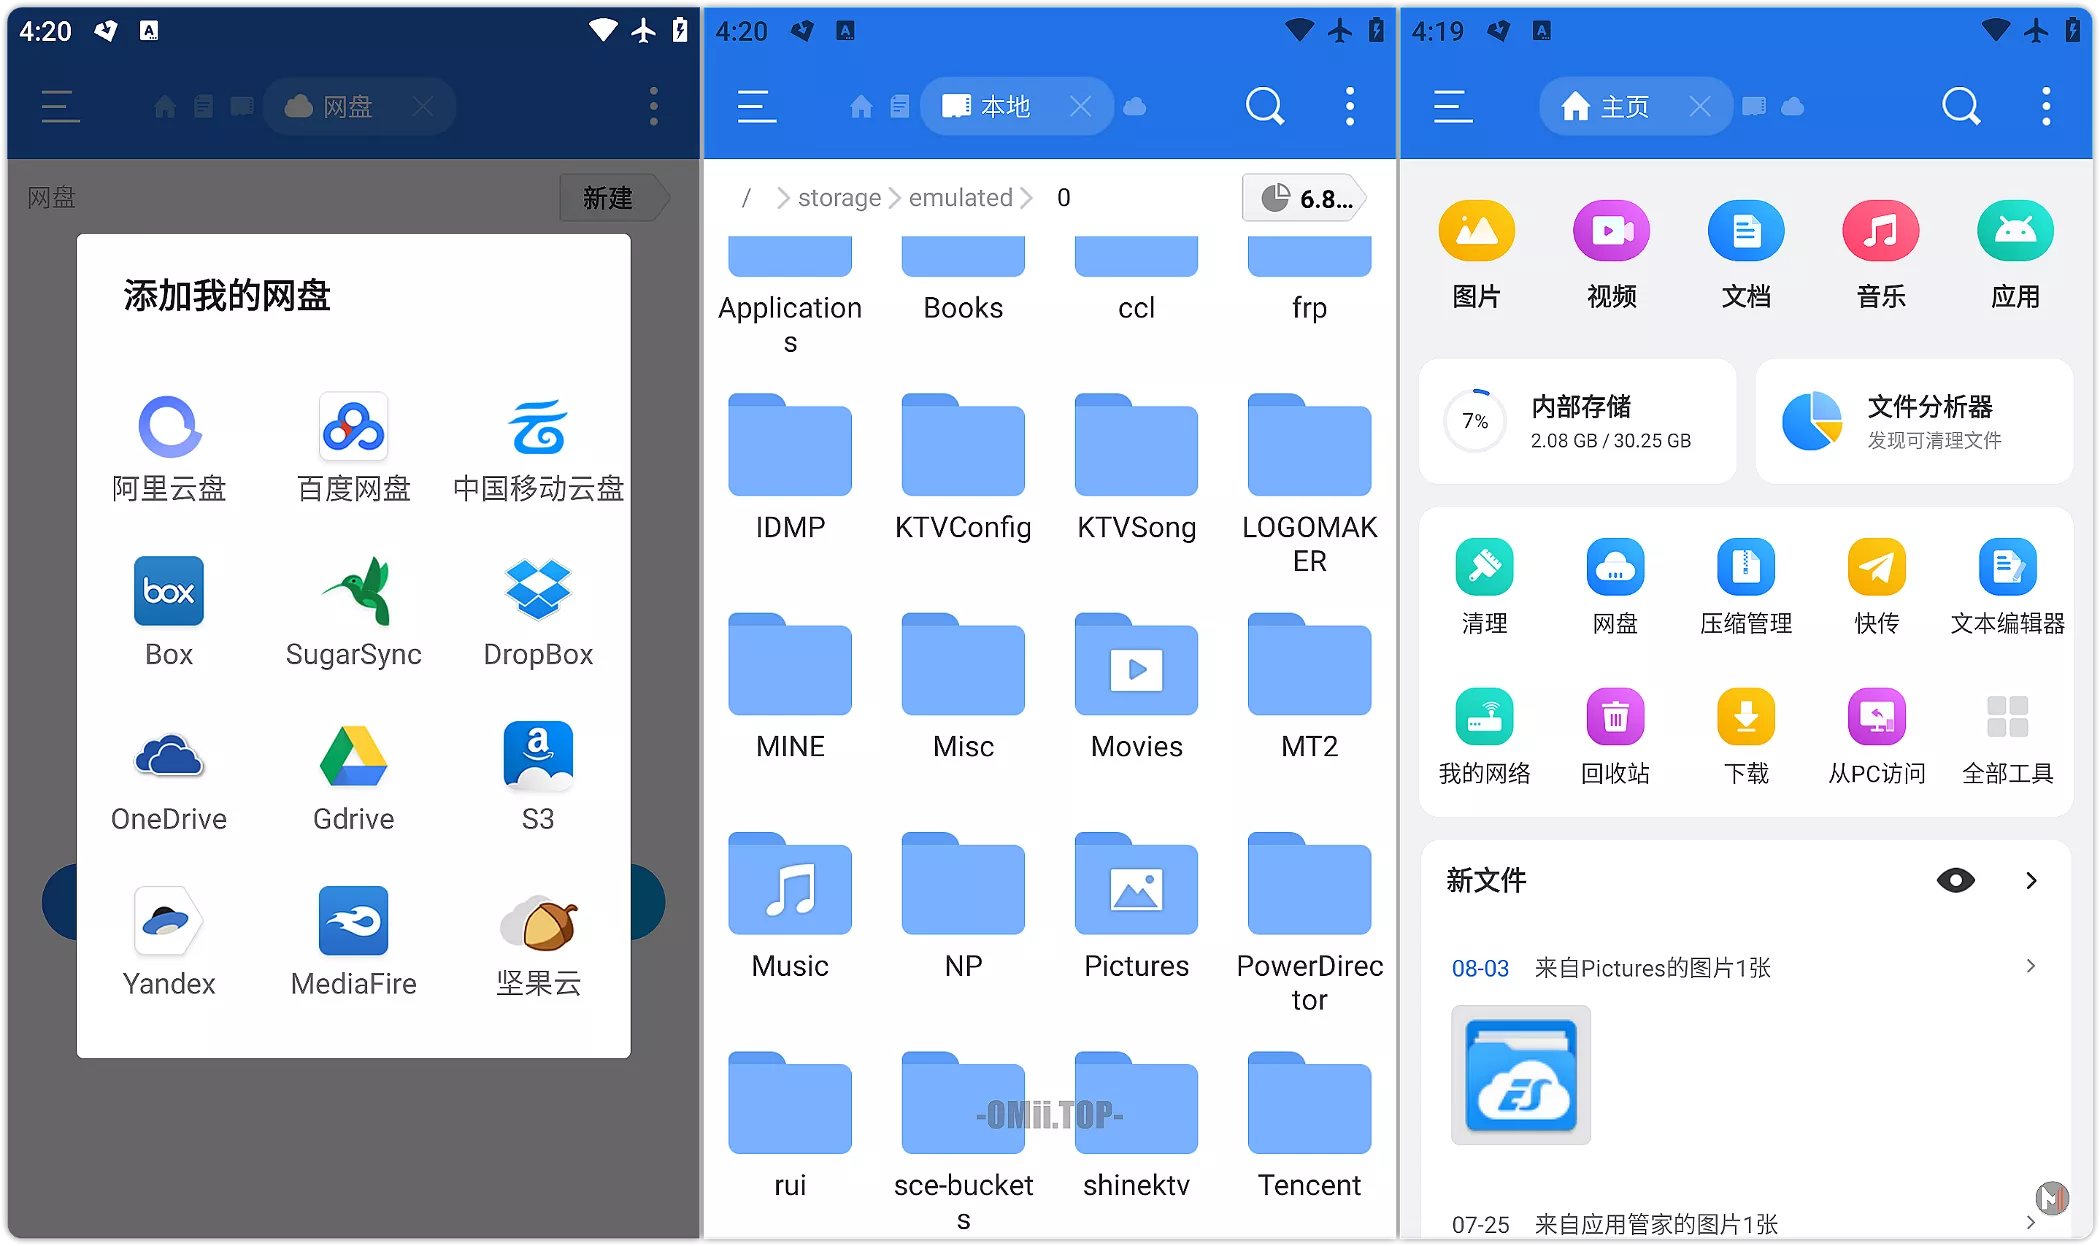
Task: Open hamburger menu in 主页 screen
Action: pos(1453,106)
